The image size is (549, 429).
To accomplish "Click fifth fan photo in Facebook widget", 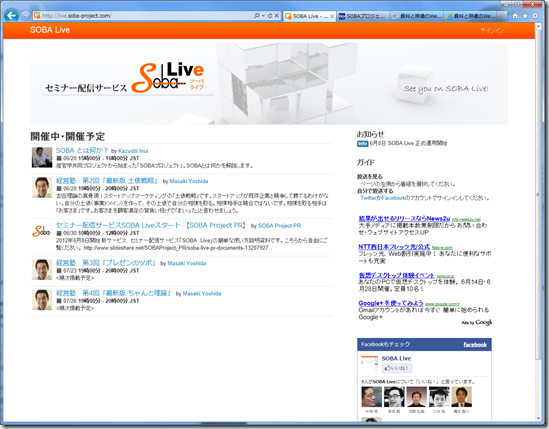I will pyautogui.click(x=461, y=397).
